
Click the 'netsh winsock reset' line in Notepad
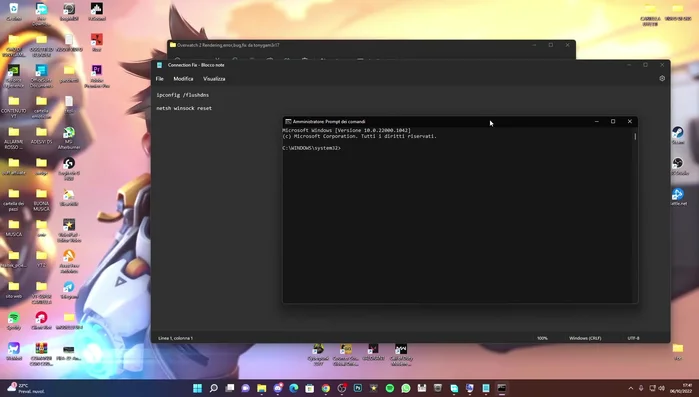[x=184, y=108]
